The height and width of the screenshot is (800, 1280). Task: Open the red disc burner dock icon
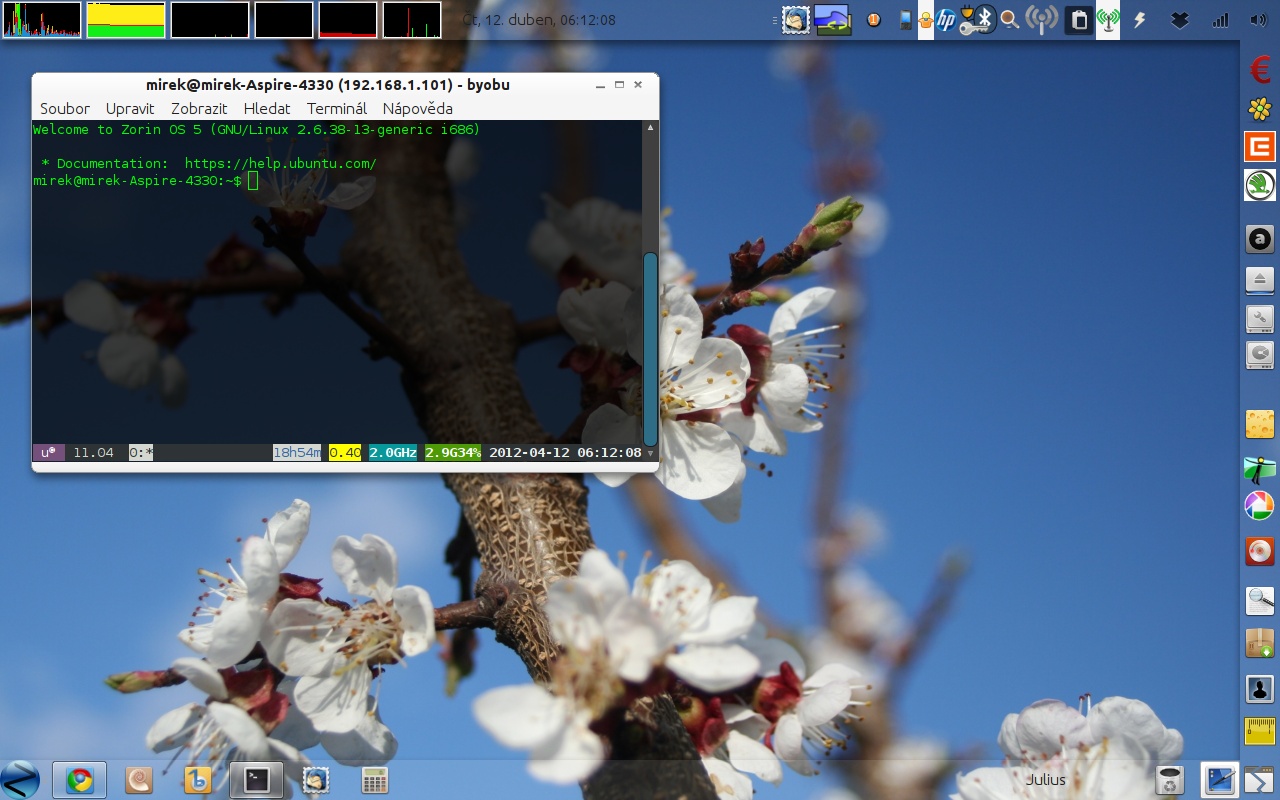tap(1260, 551)
